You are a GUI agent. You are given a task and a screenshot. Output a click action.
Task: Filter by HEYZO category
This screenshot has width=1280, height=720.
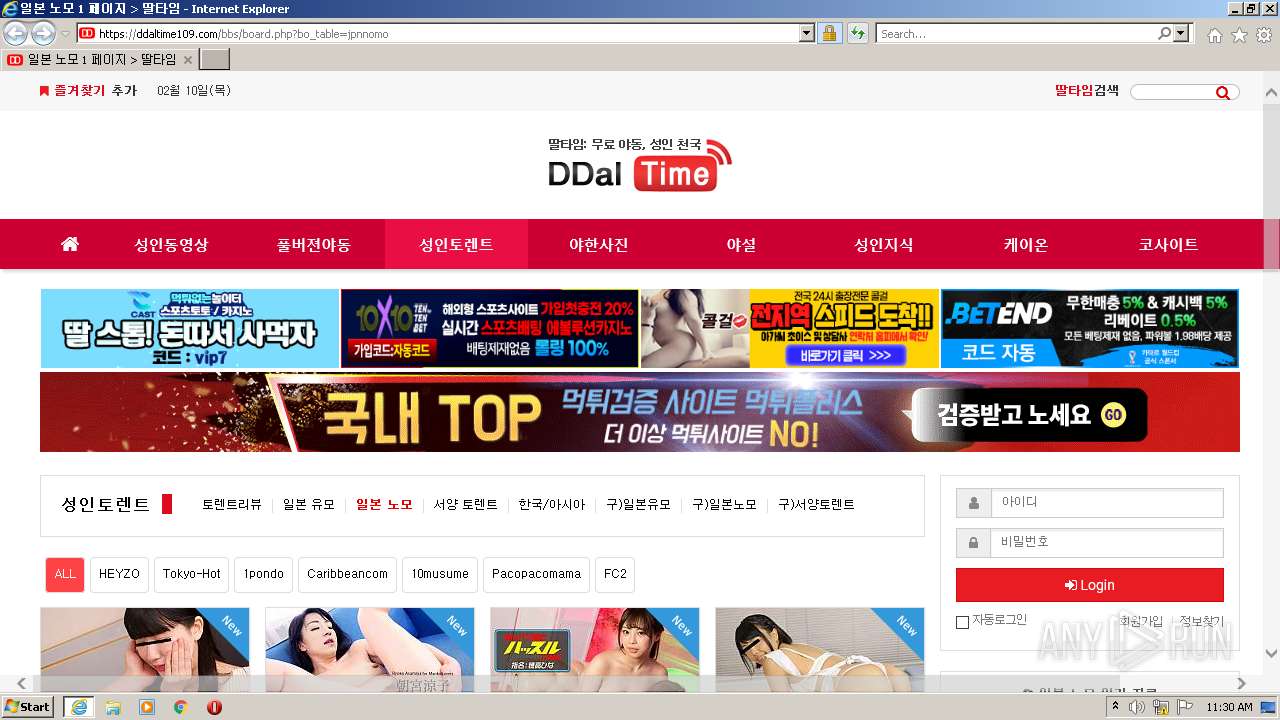pyautogui.click(x=119, y=574)
